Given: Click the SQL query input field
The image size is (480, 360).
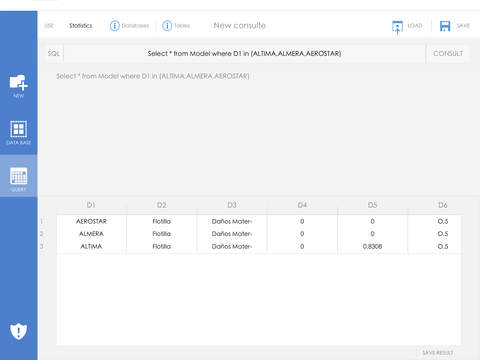Looking at the screenshot, I should [x=244, y=53].
